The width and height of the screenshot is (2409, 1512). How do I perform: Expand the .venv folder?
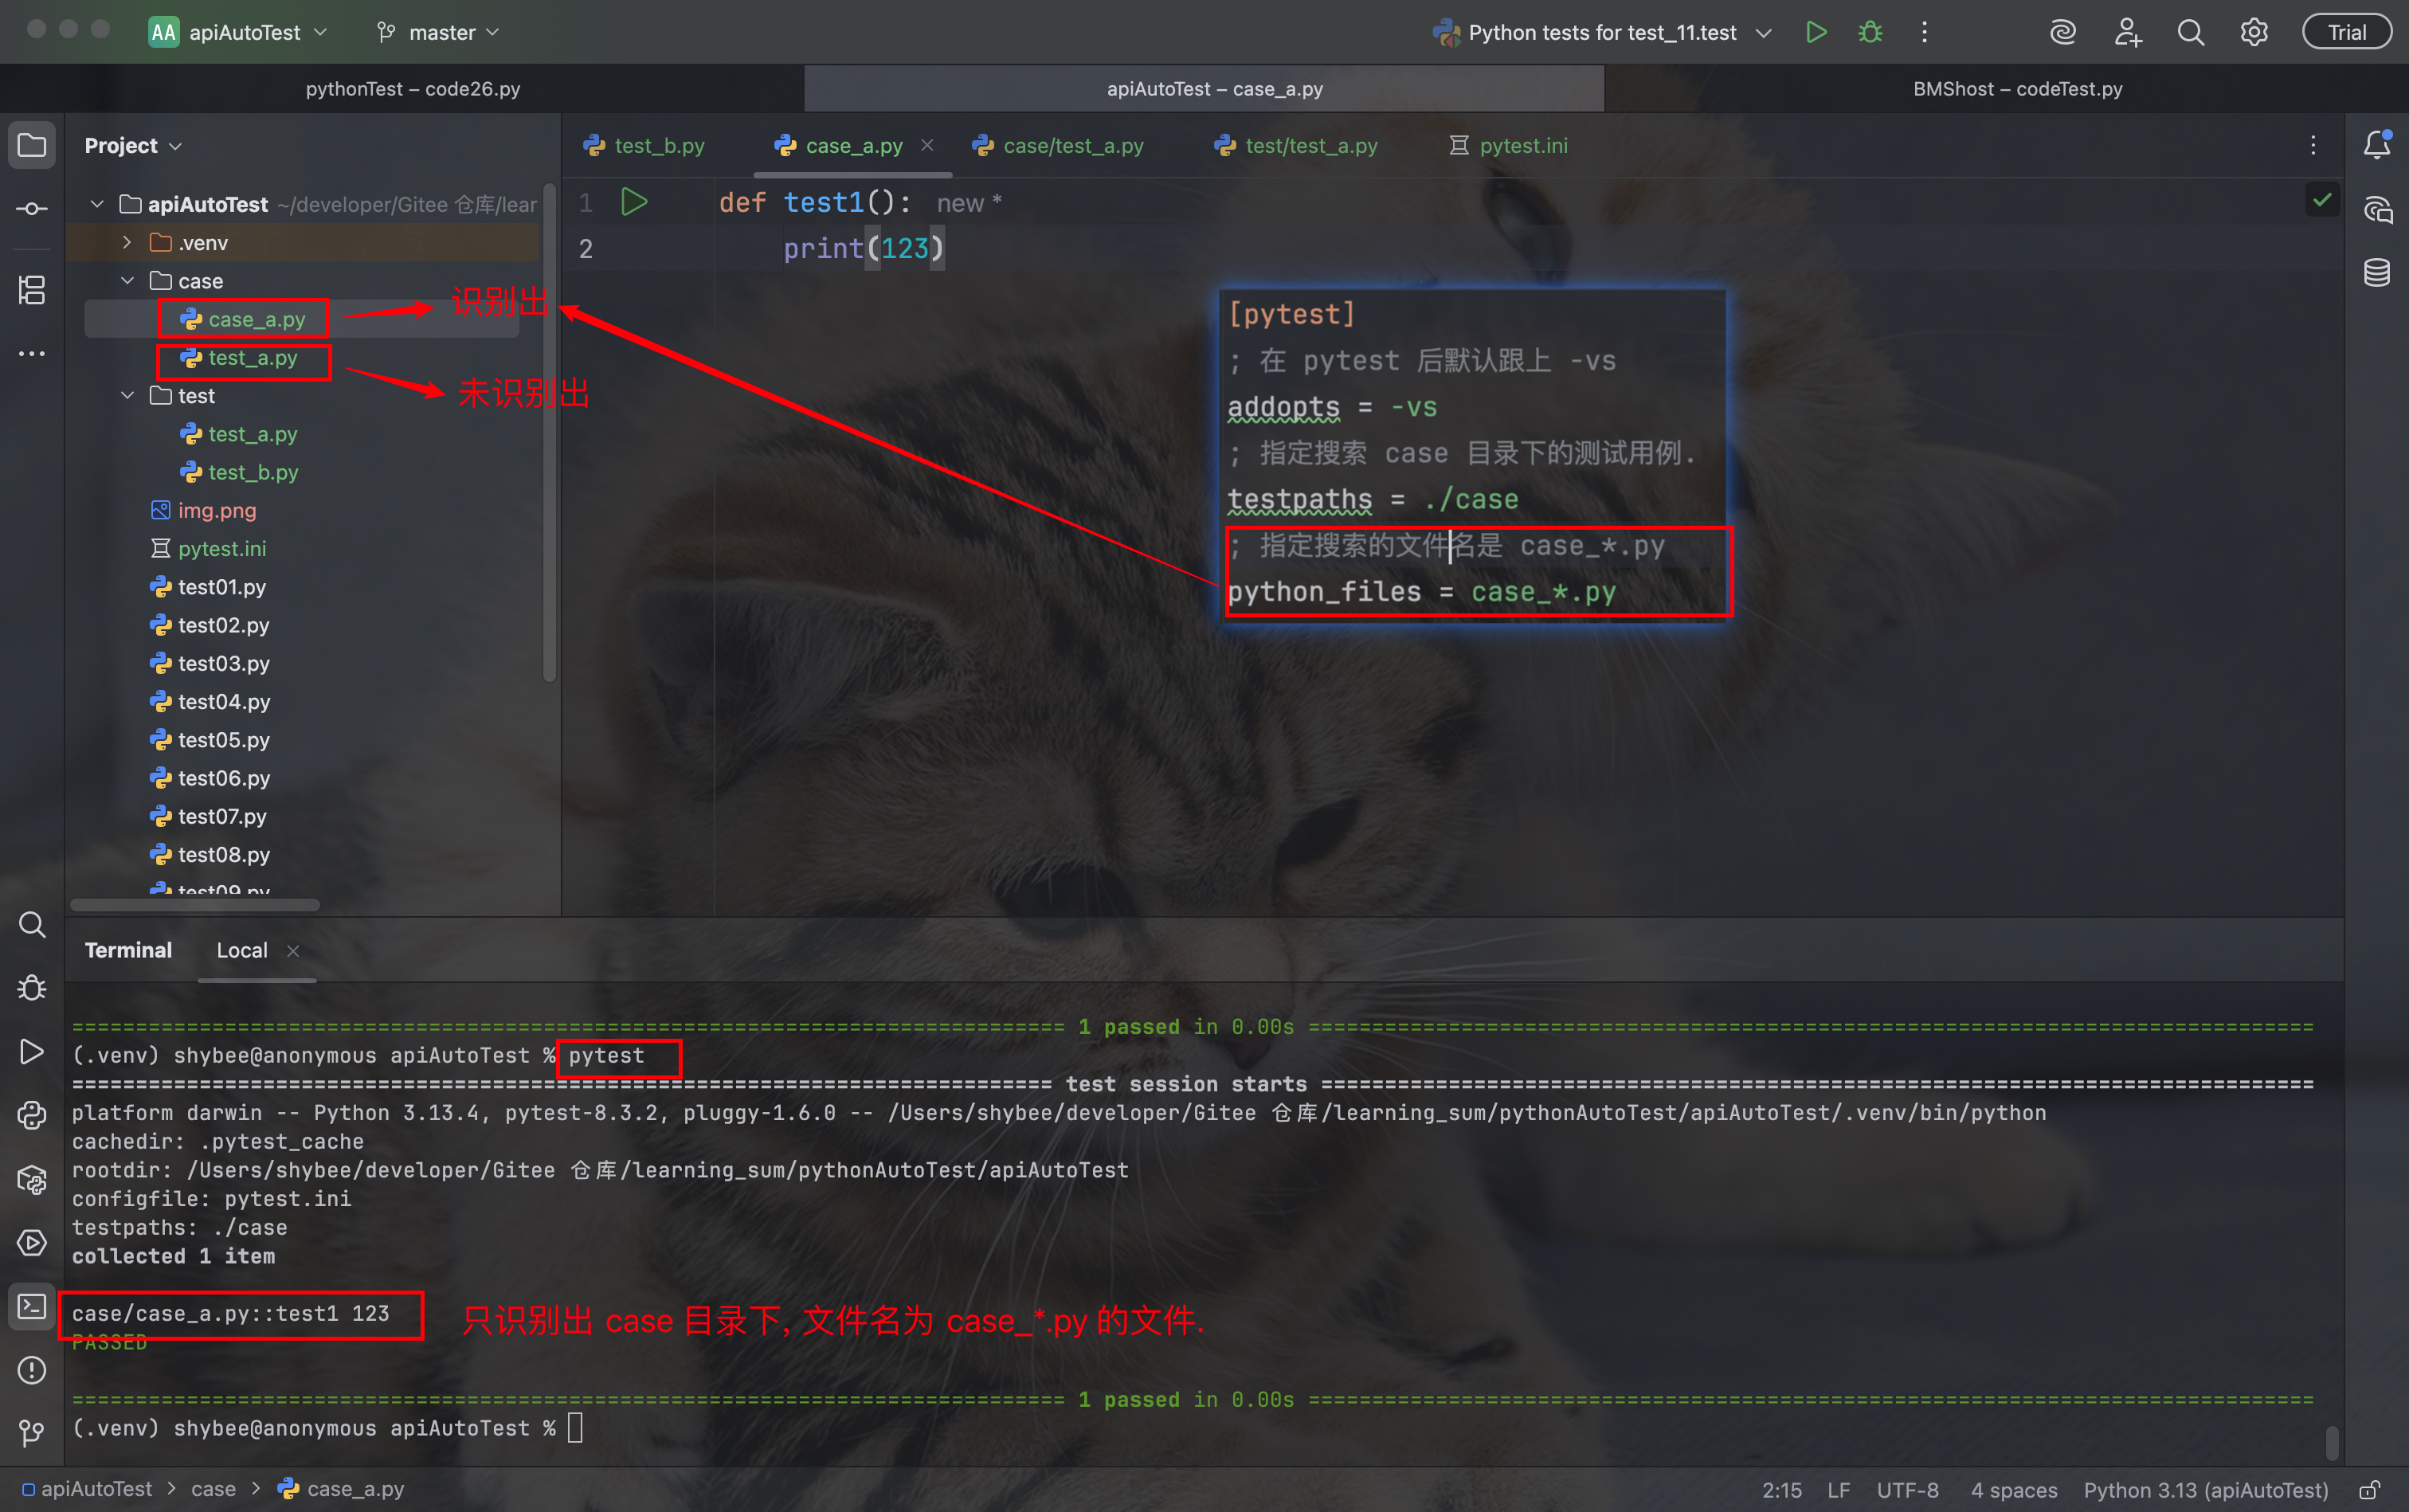click(x=127, y=243)
